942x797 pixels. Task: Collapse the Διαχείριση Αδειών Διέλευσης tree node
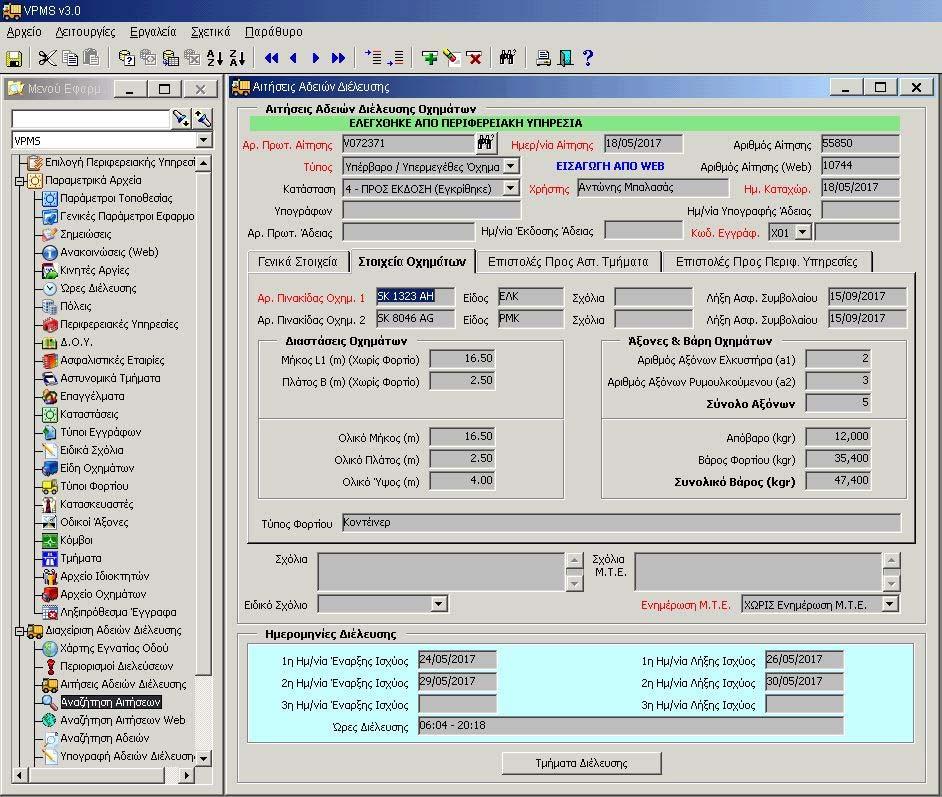[x=19, y=631]
